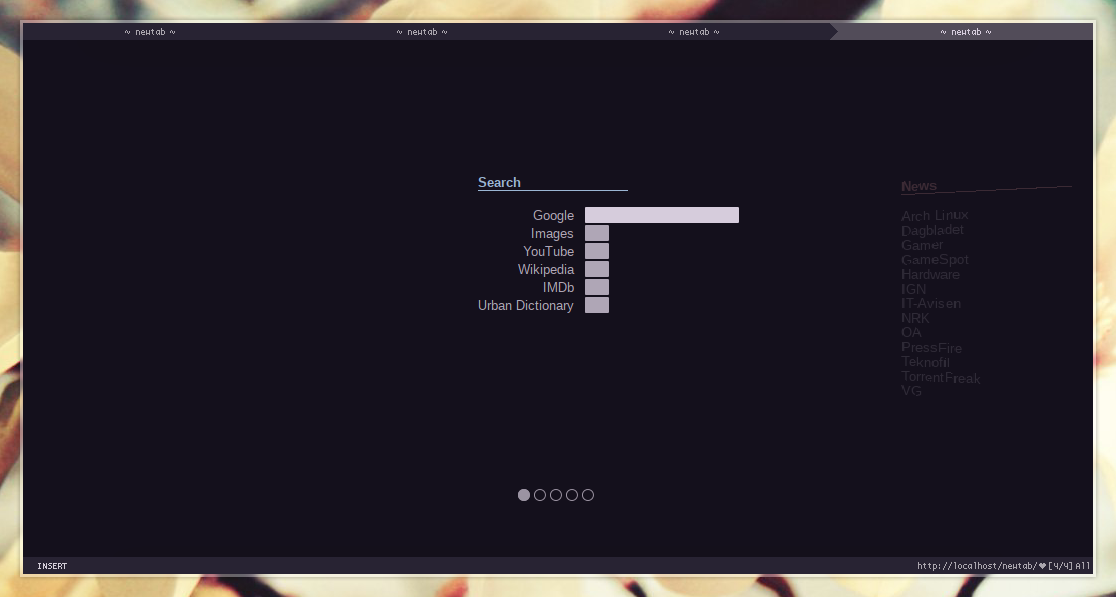Click inside the Urban Dictionary search field
The image size is (1116, 597).
(x=597, y=305)
